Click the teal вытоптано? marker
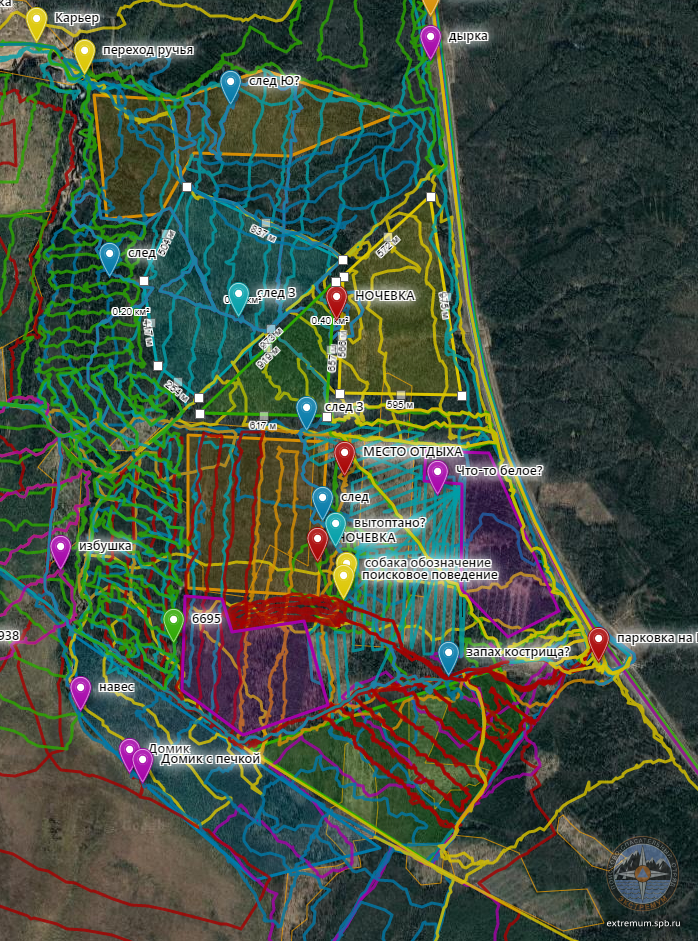 click(335, 526)
